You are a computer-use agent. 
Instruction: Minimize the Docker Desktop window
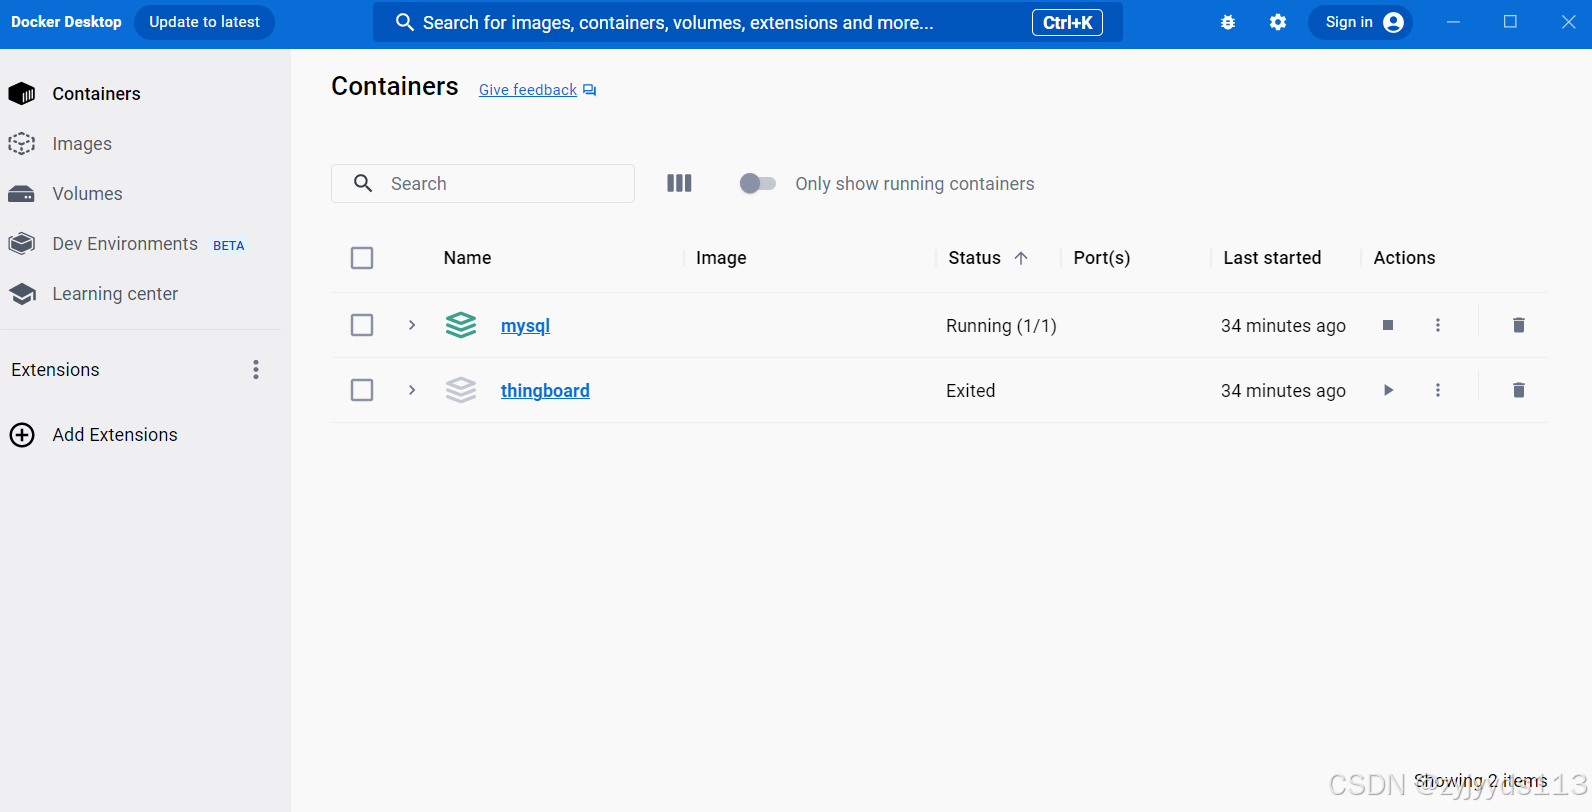tap(1453, 22)
